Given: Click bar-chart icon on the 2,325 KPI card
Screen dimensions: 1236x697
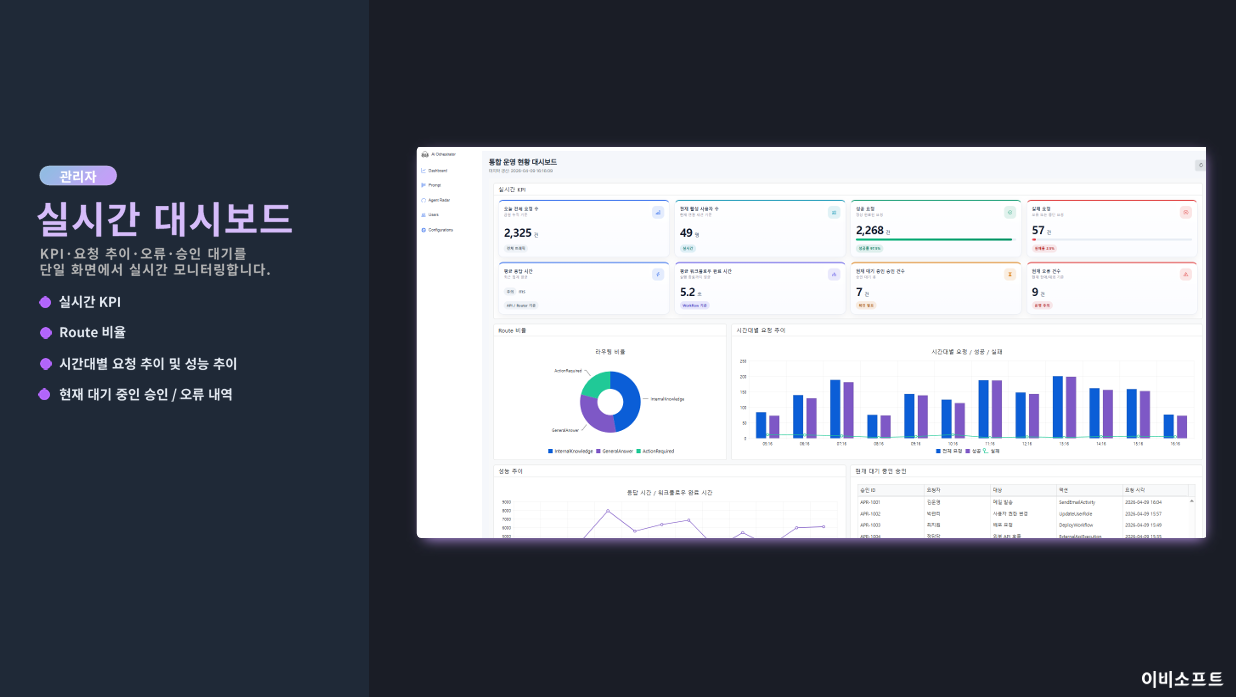Looking at the screenshot, I should point(658,212).
